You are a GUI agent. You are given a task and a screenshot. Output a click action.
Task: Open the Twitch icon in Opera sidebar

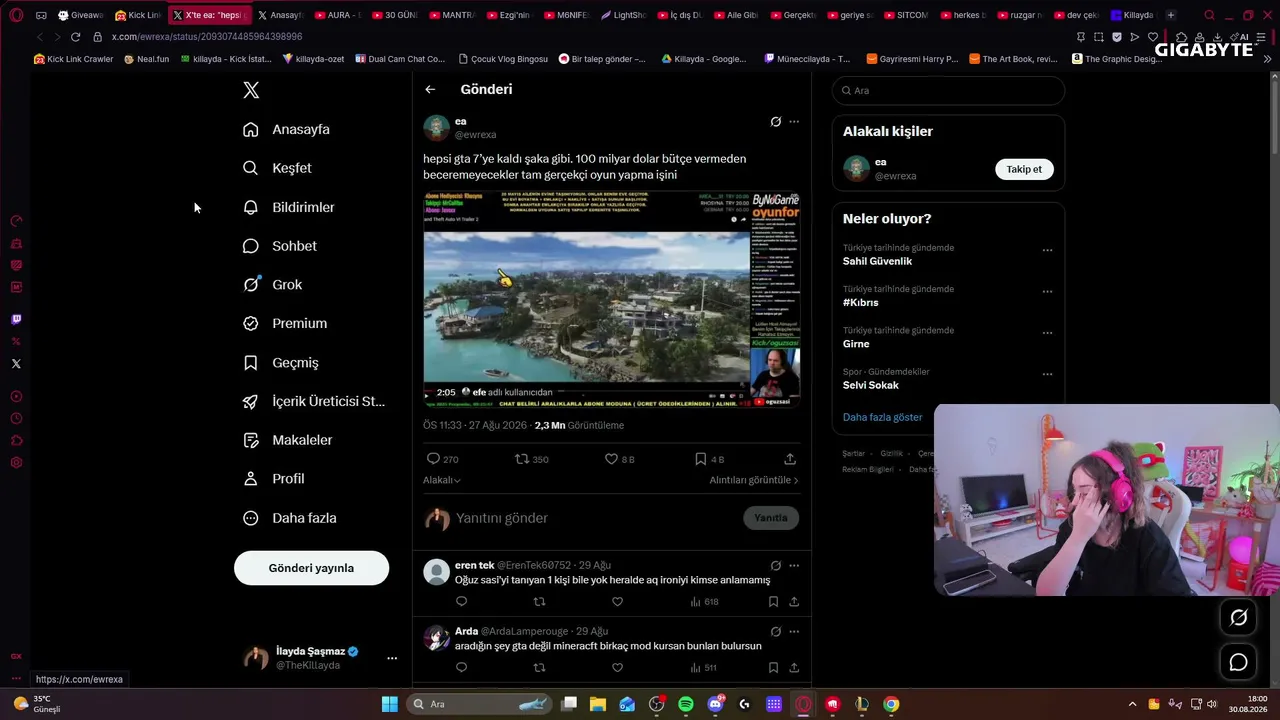(16, 320)
